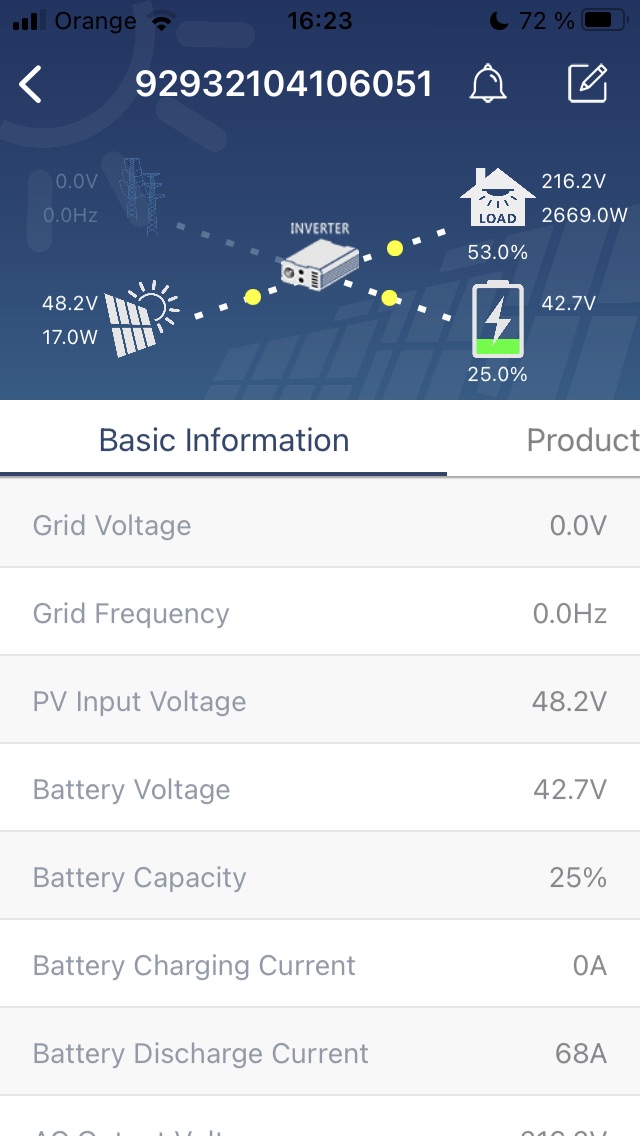Tap the iOS battery status indicator
The width and height of the screenshot is (640, 1136).
tap(603, 20)
